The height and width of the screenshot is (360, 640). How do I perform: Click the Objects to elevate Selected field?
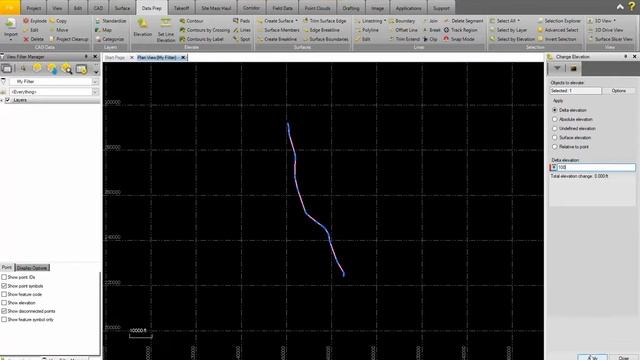point(575,91)
